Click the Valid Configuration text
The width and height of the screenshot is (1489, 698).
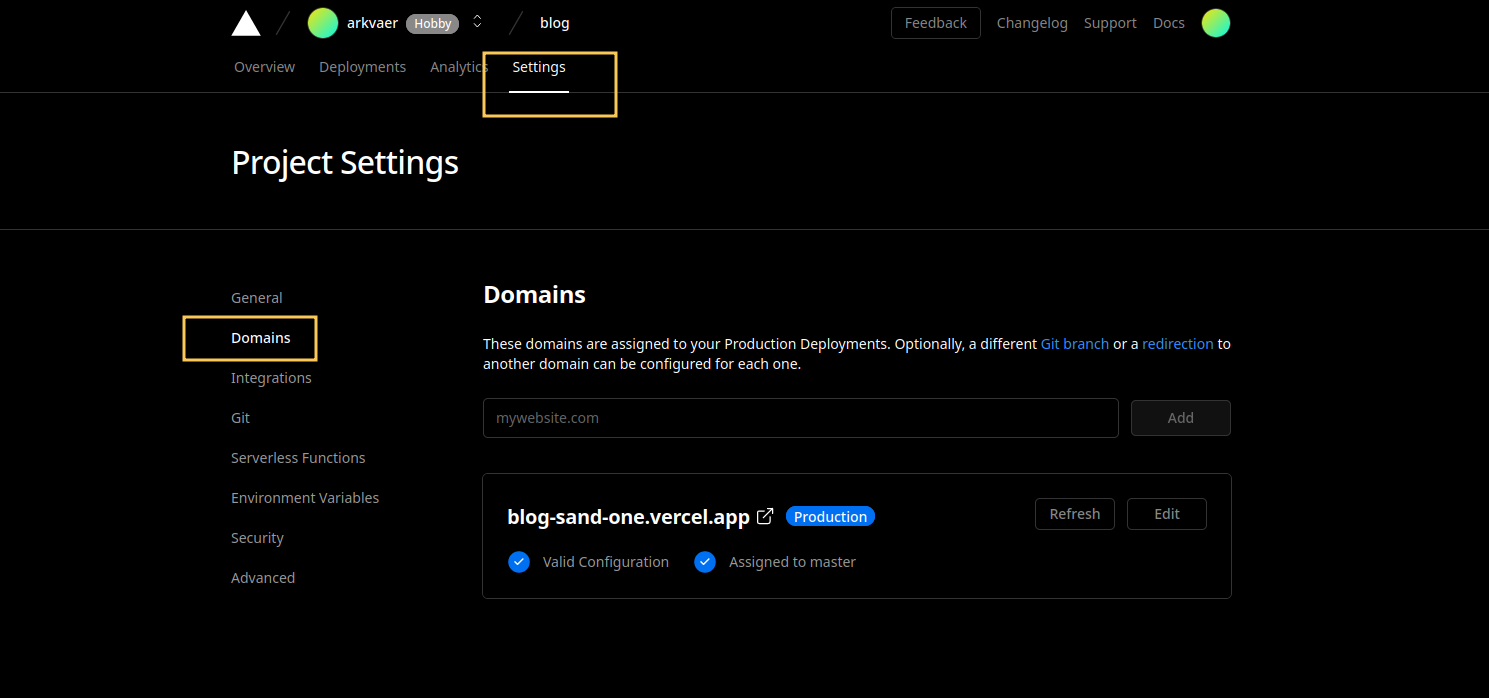point(606,562)
